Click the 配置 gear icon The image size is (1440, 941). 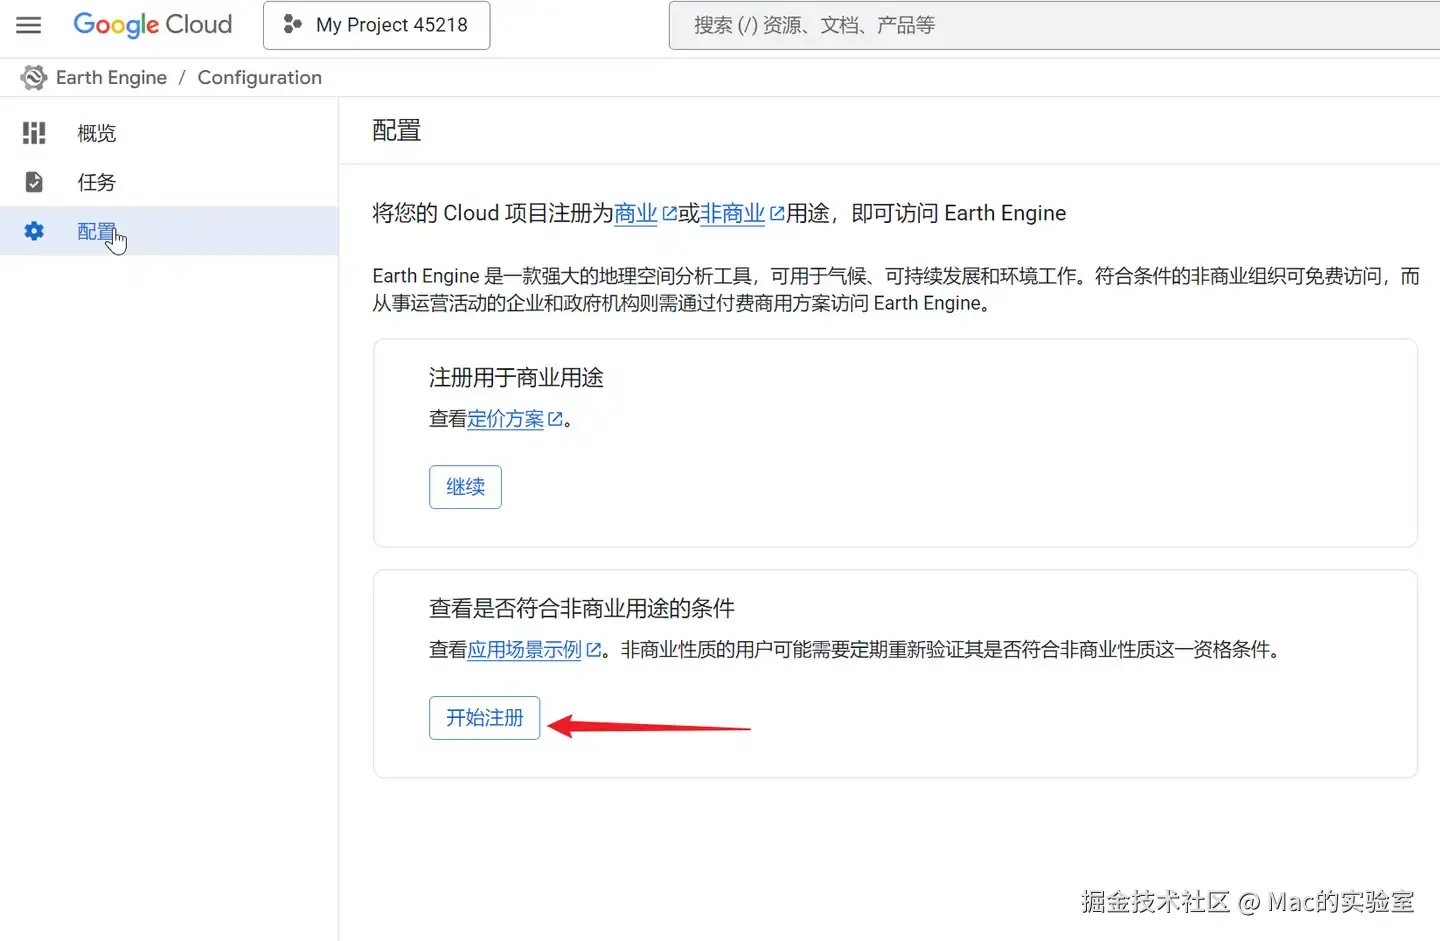point(34,231)
